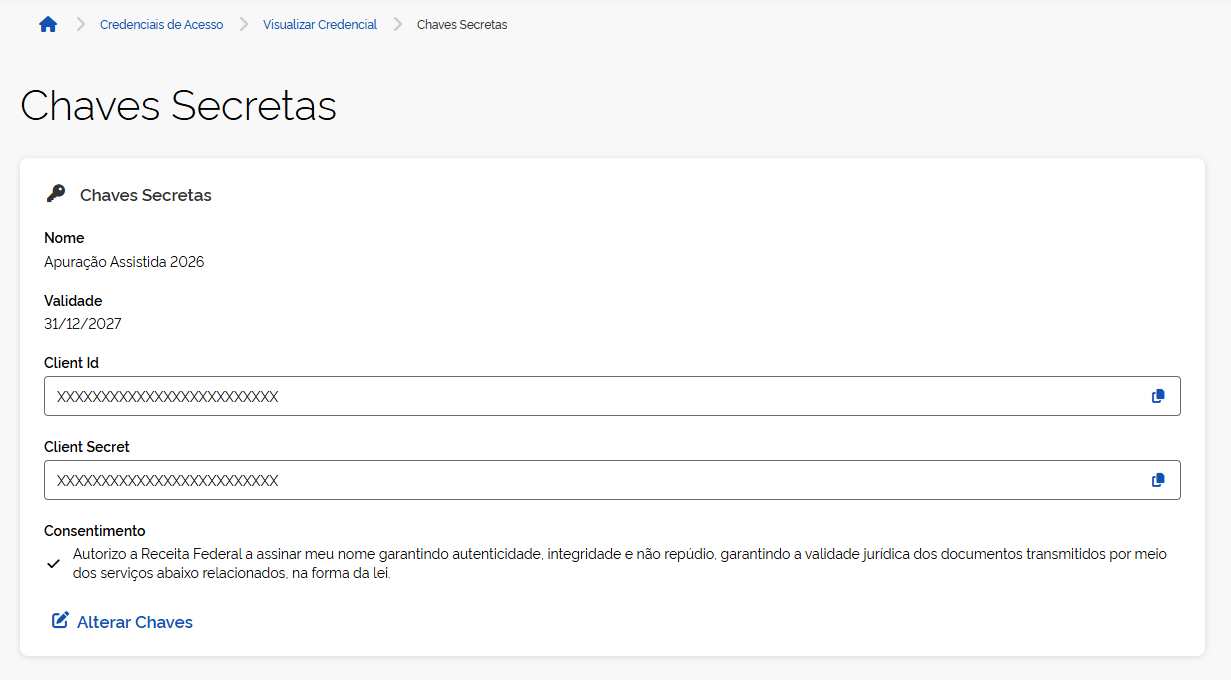Click the Chaves Secretas page title
The height and width of the screenshot is (680, 1231).
178,106
